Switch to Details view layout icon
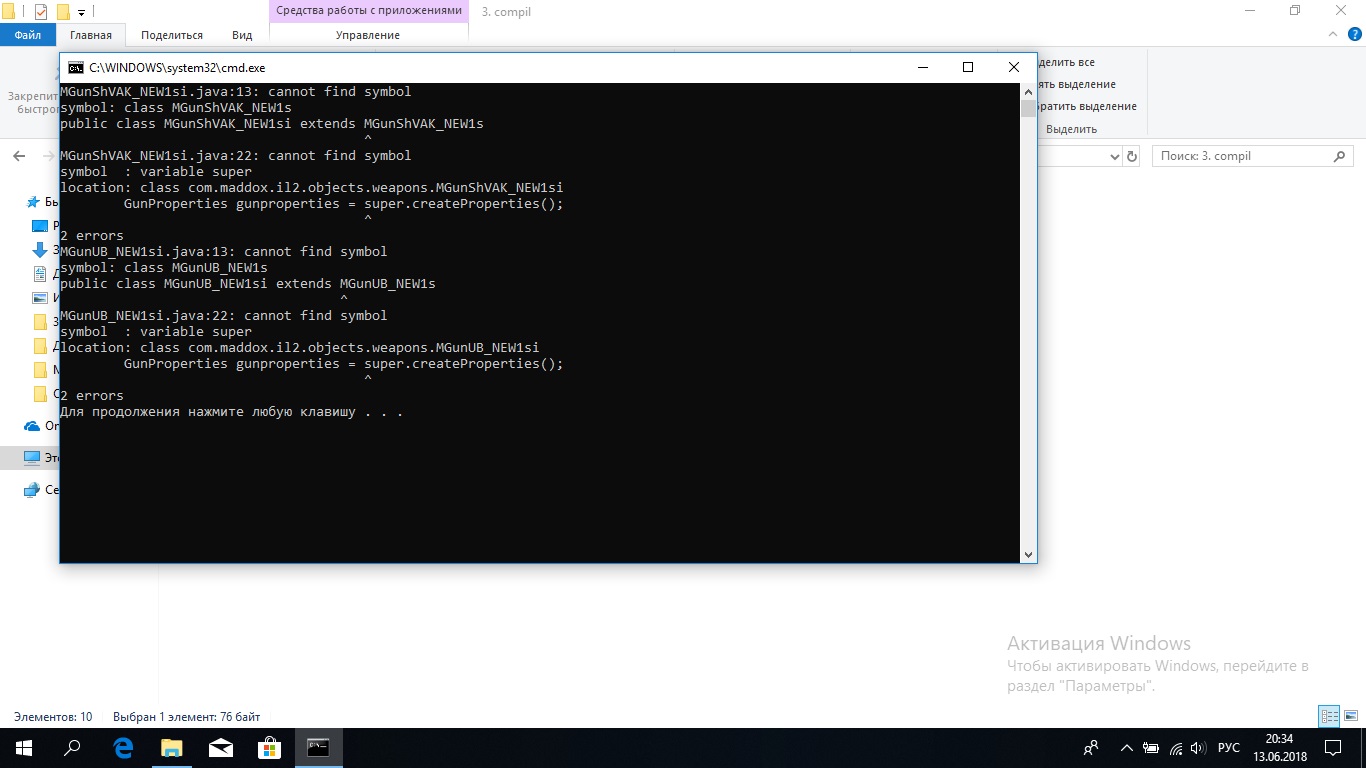 pyautogui.click(x=1329, y=716)
